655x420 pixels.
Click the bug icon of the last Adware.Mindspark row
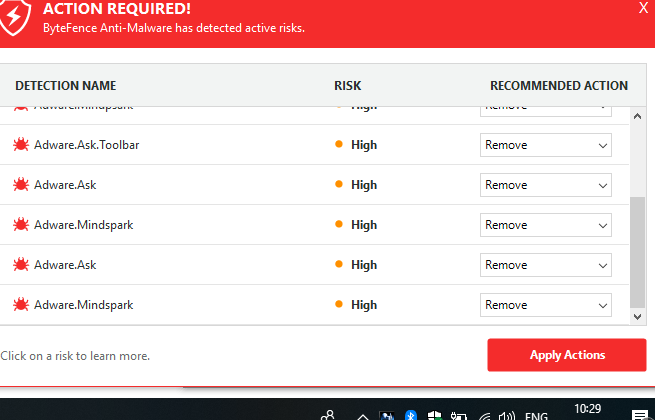pos(21,305)
